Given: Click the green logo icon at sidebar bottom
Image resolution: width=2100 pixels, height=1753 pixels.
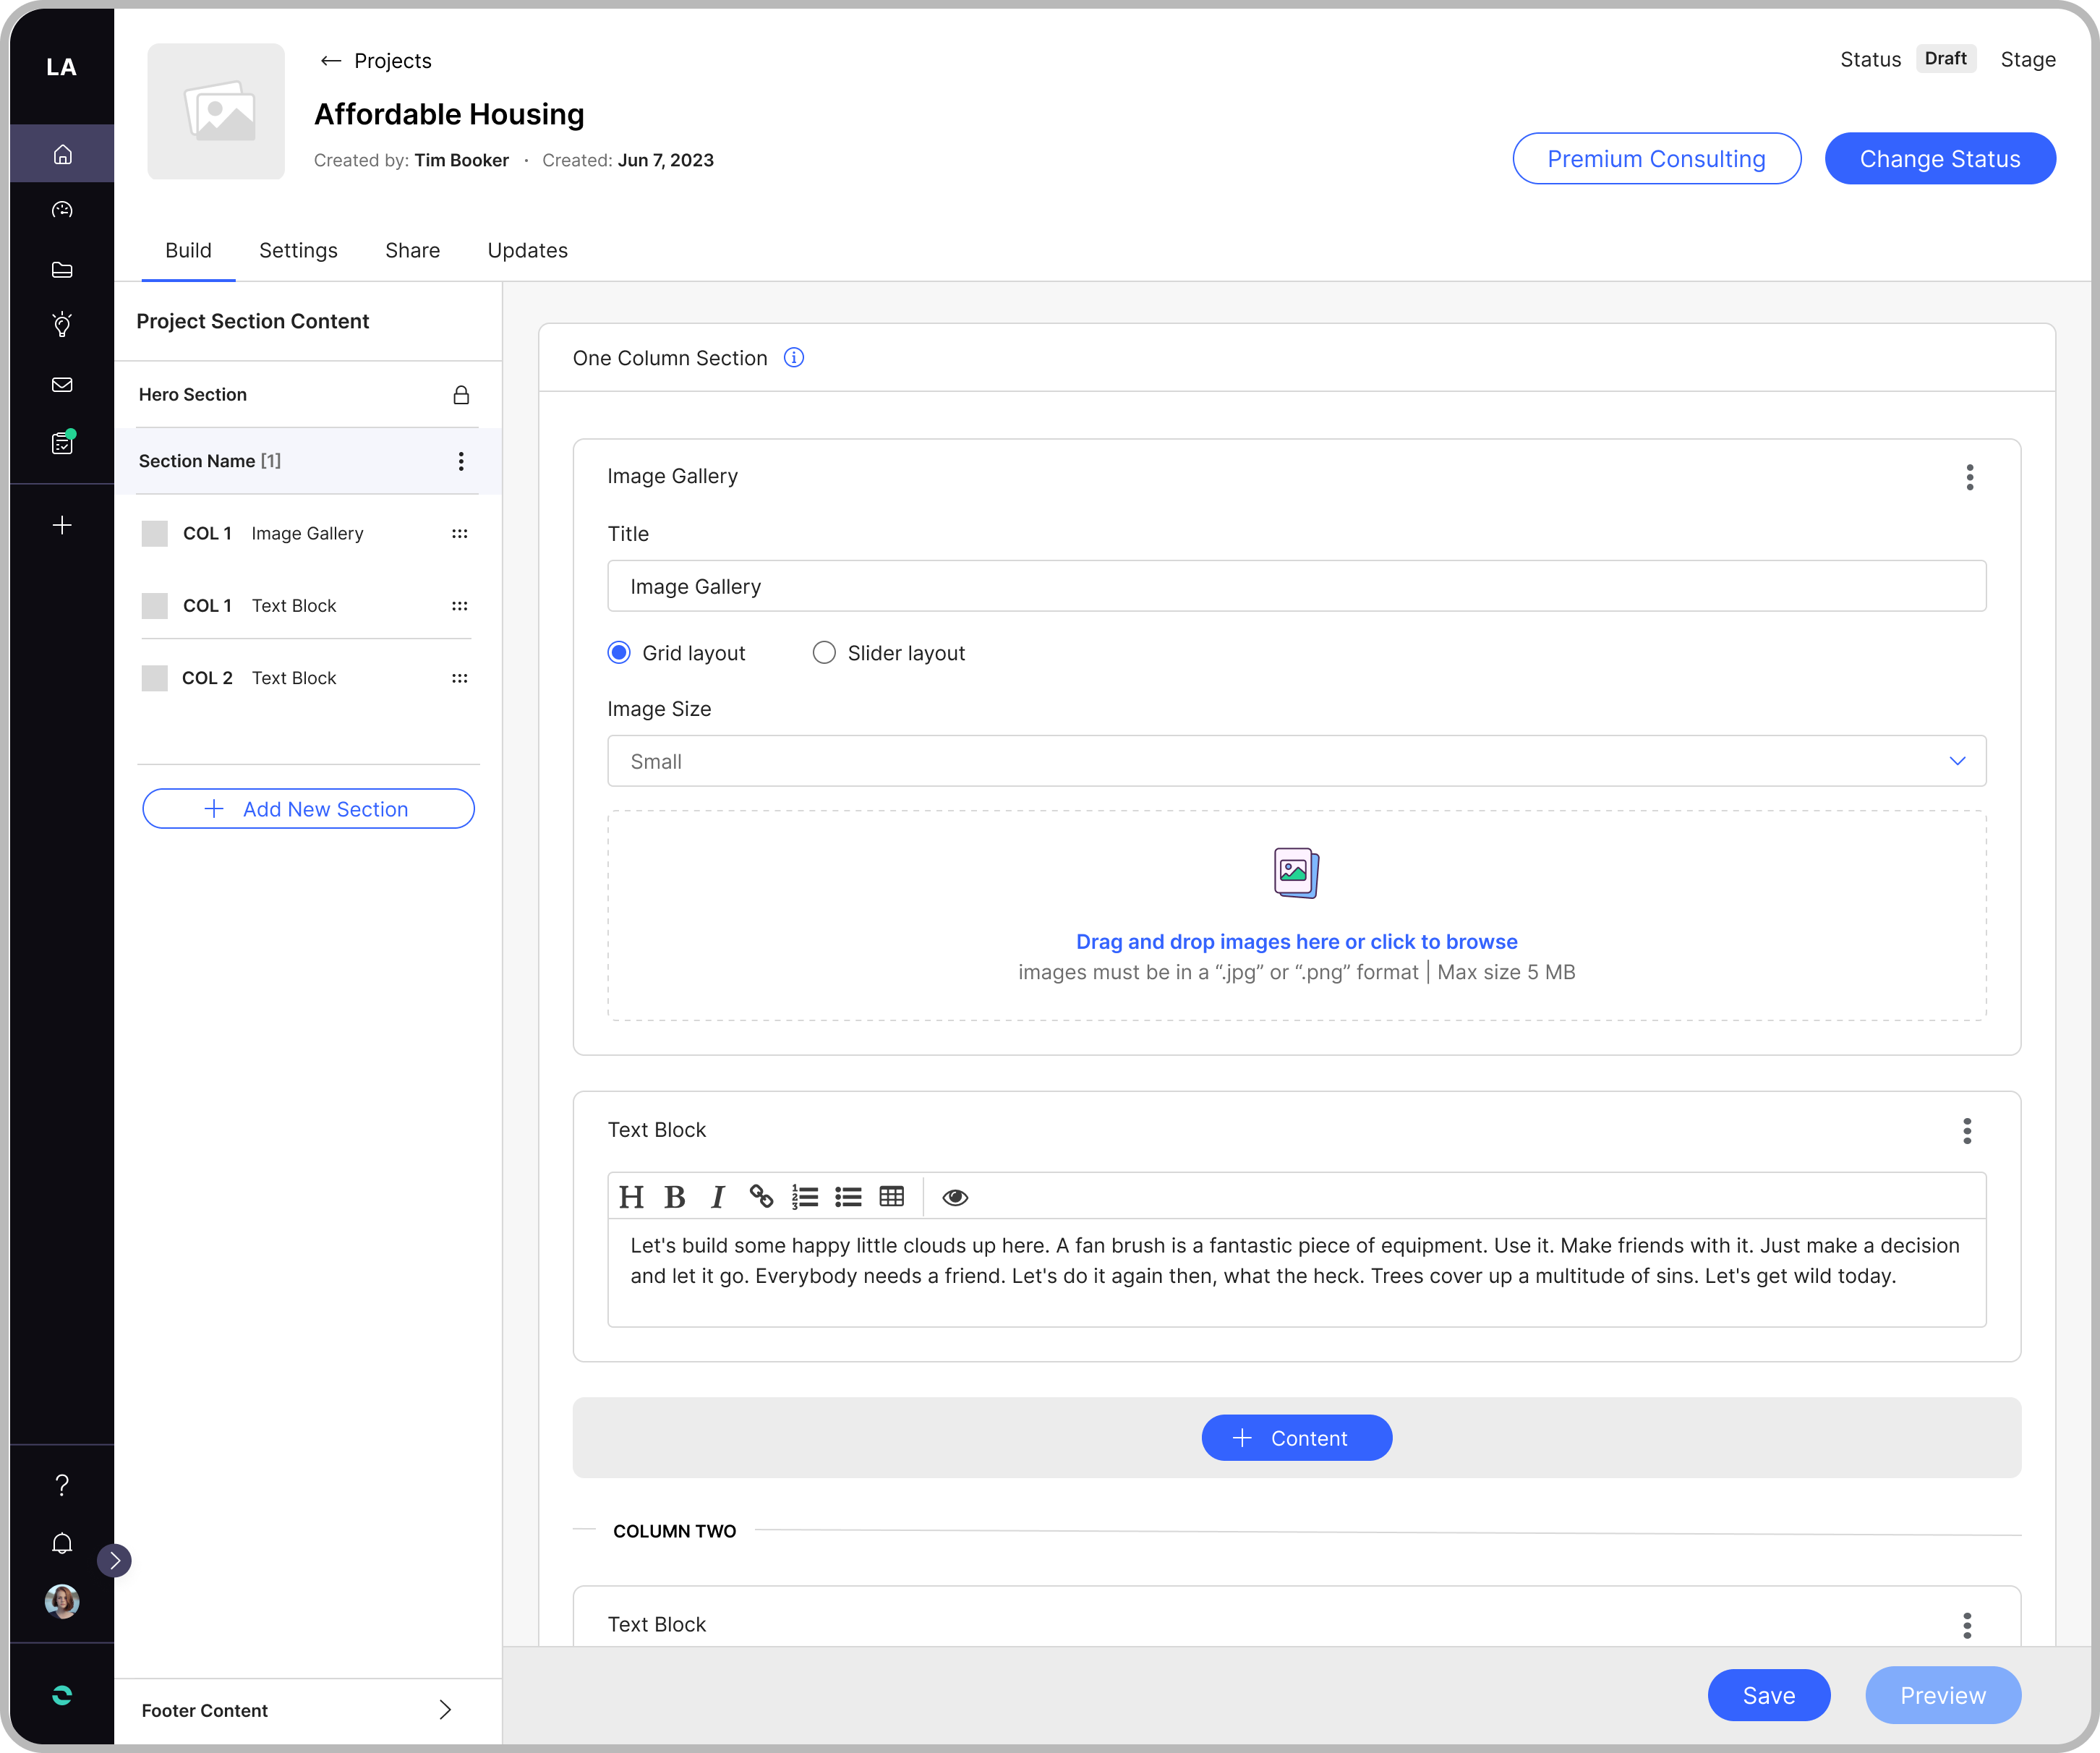Looking at the screenshot, I should click(x=62, y=1695).
